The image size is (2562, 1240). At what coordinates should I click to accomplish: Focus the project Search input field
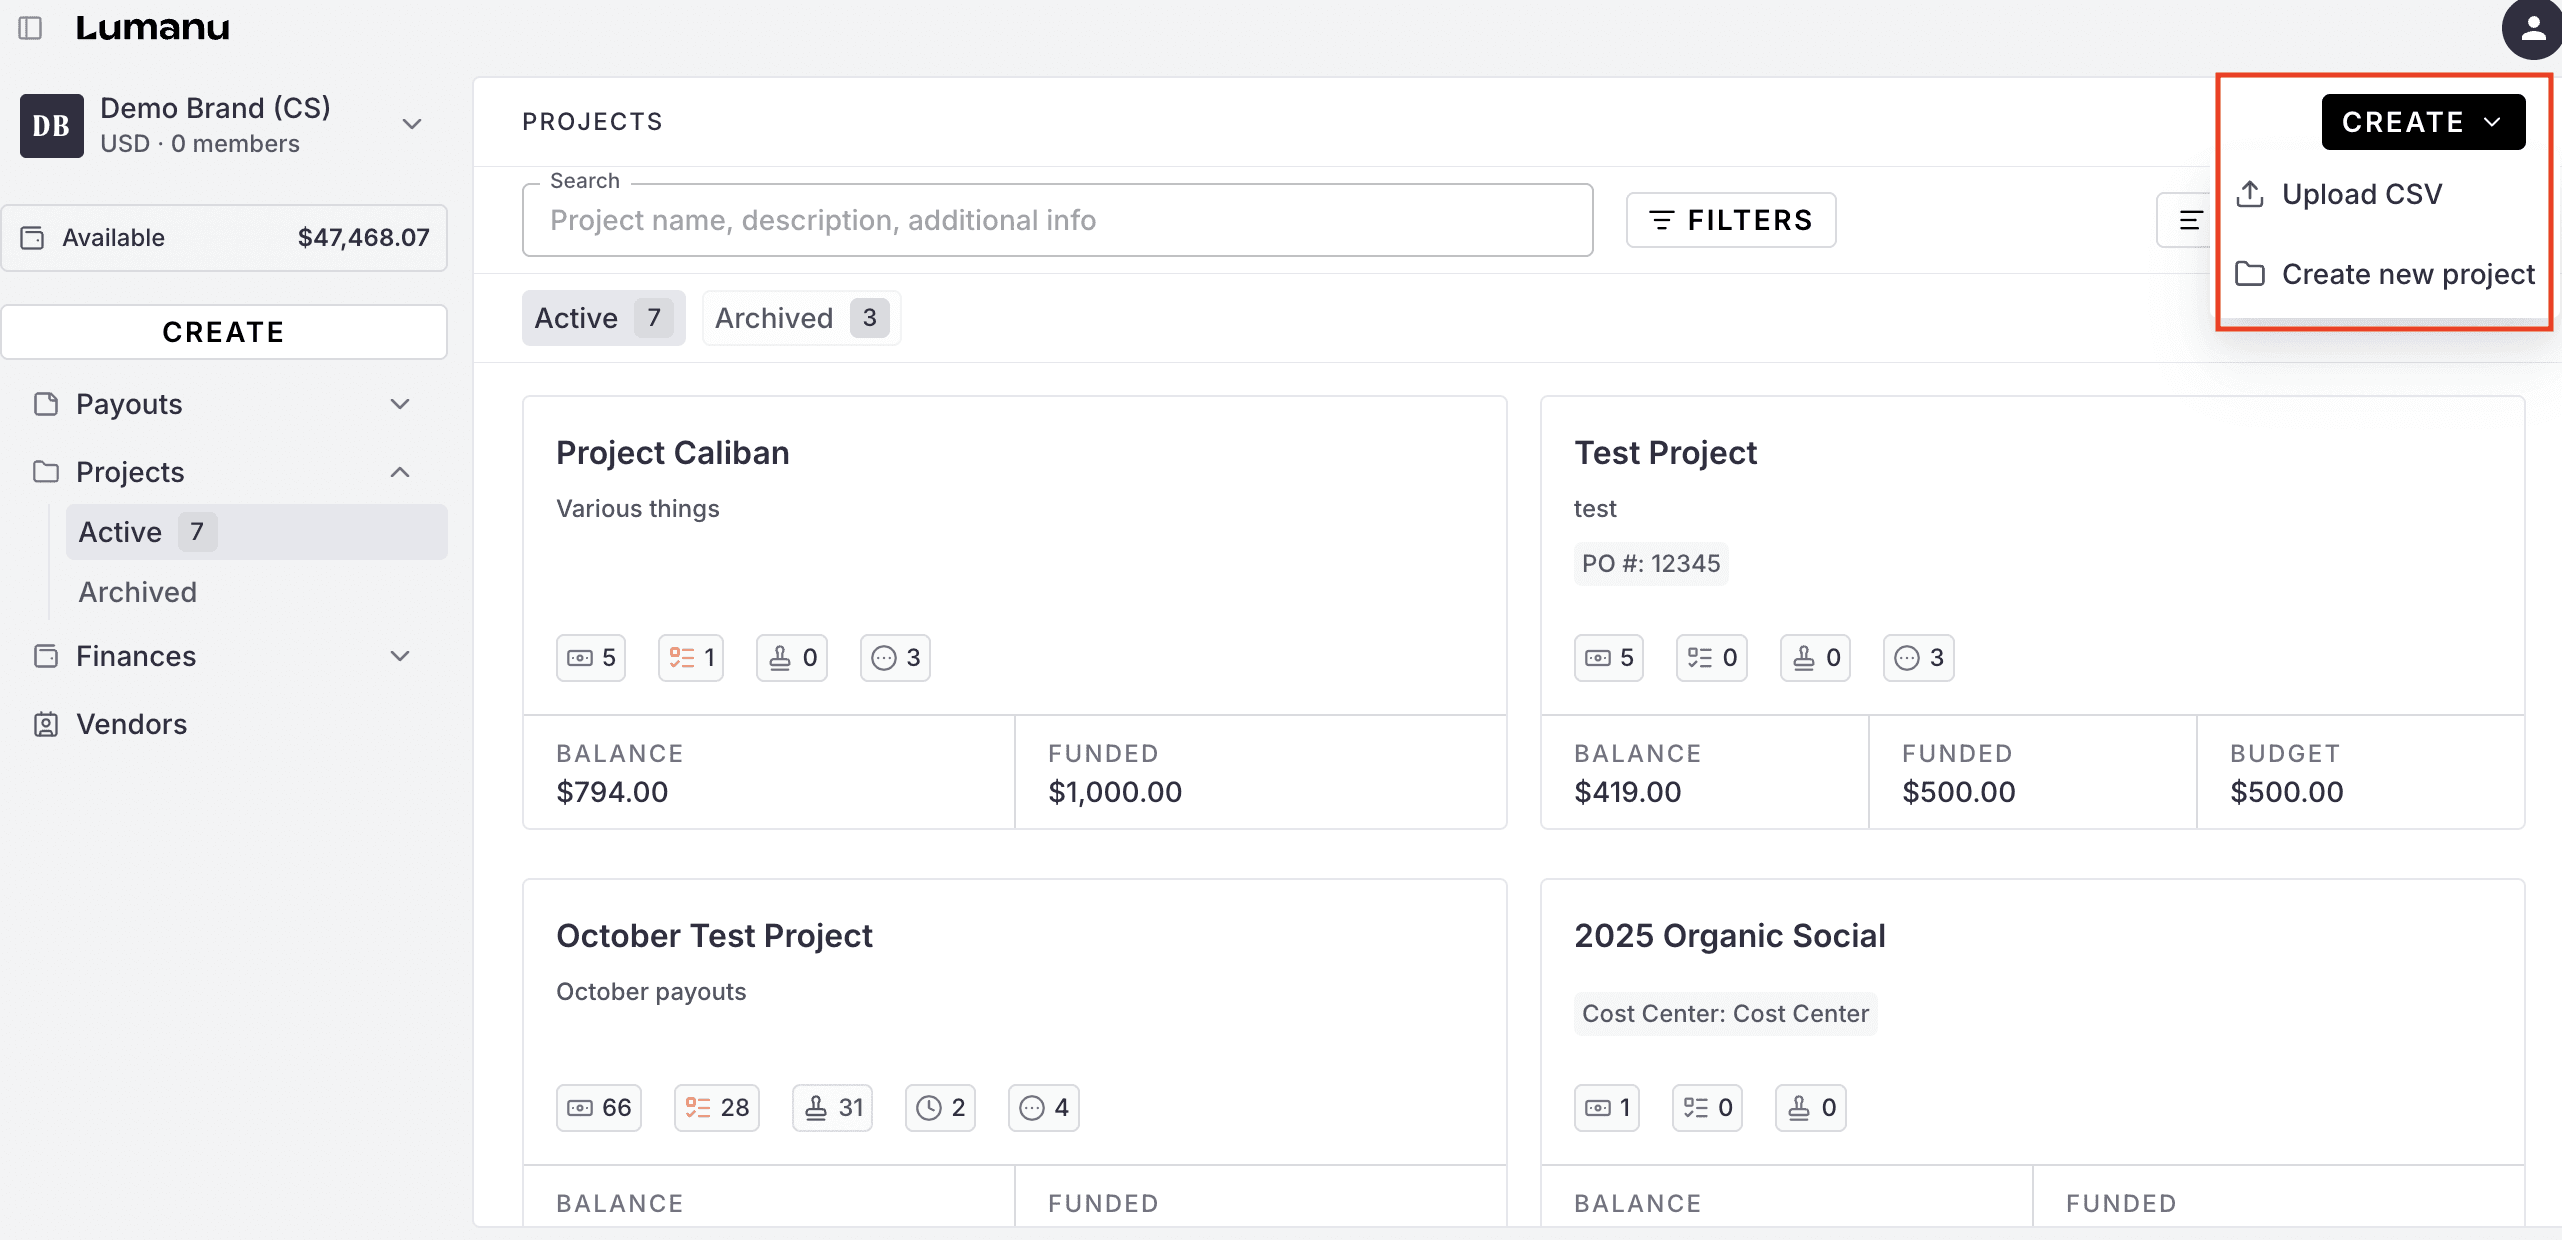coord(1057,220)
